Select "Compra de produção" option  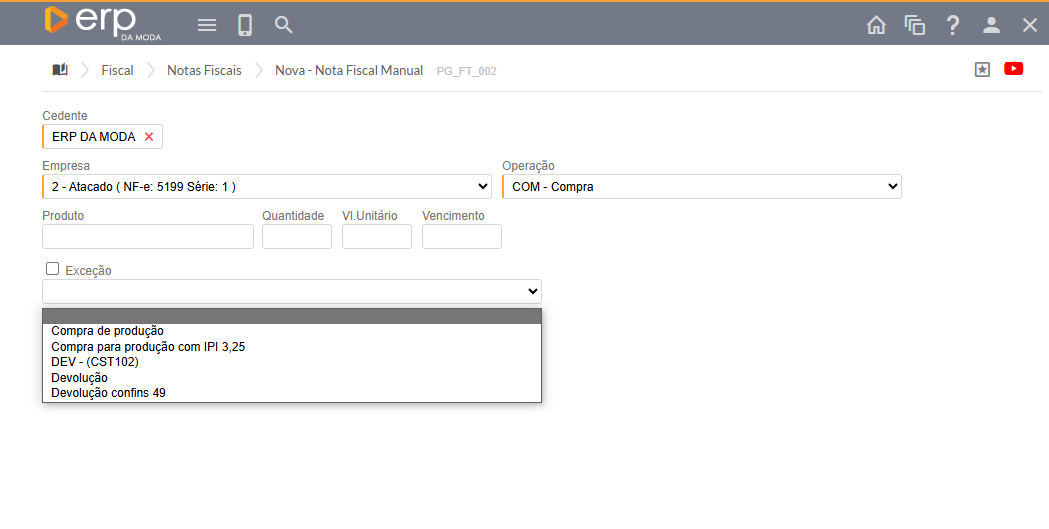[107, 331]
